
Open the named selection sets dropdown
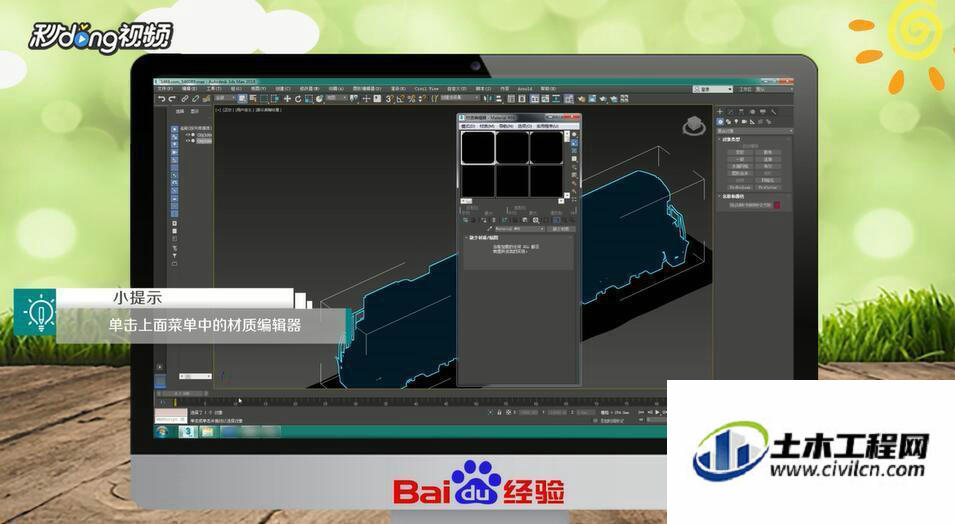(460, 98)
